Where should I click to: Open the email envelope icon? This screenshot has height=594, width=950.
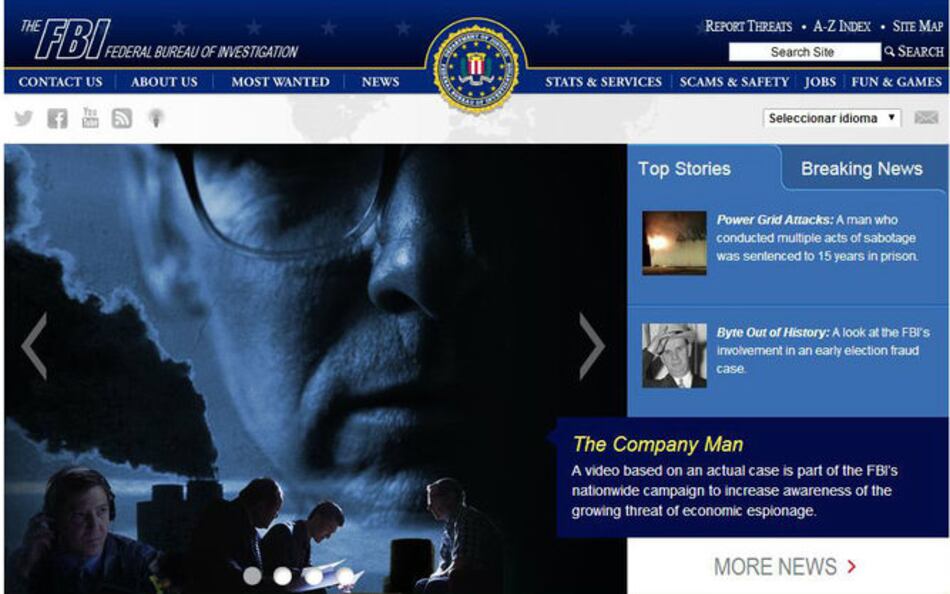tap(926, 118)
